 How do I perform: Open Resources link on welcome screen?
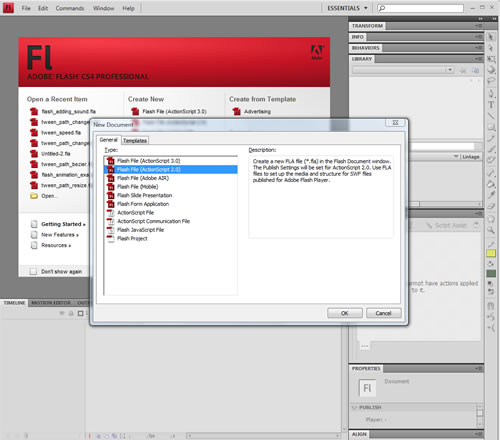coord(56,245)
